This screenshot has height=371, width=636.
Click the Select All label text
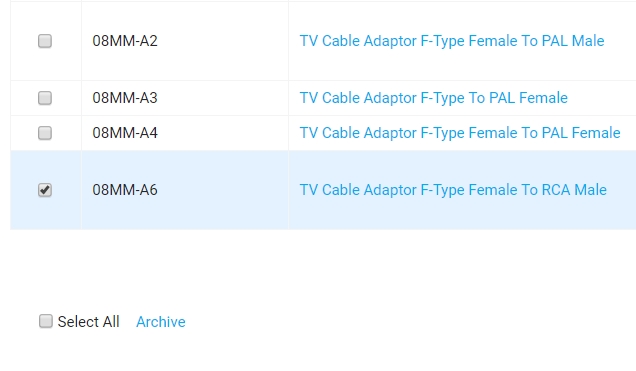(88, 322)
